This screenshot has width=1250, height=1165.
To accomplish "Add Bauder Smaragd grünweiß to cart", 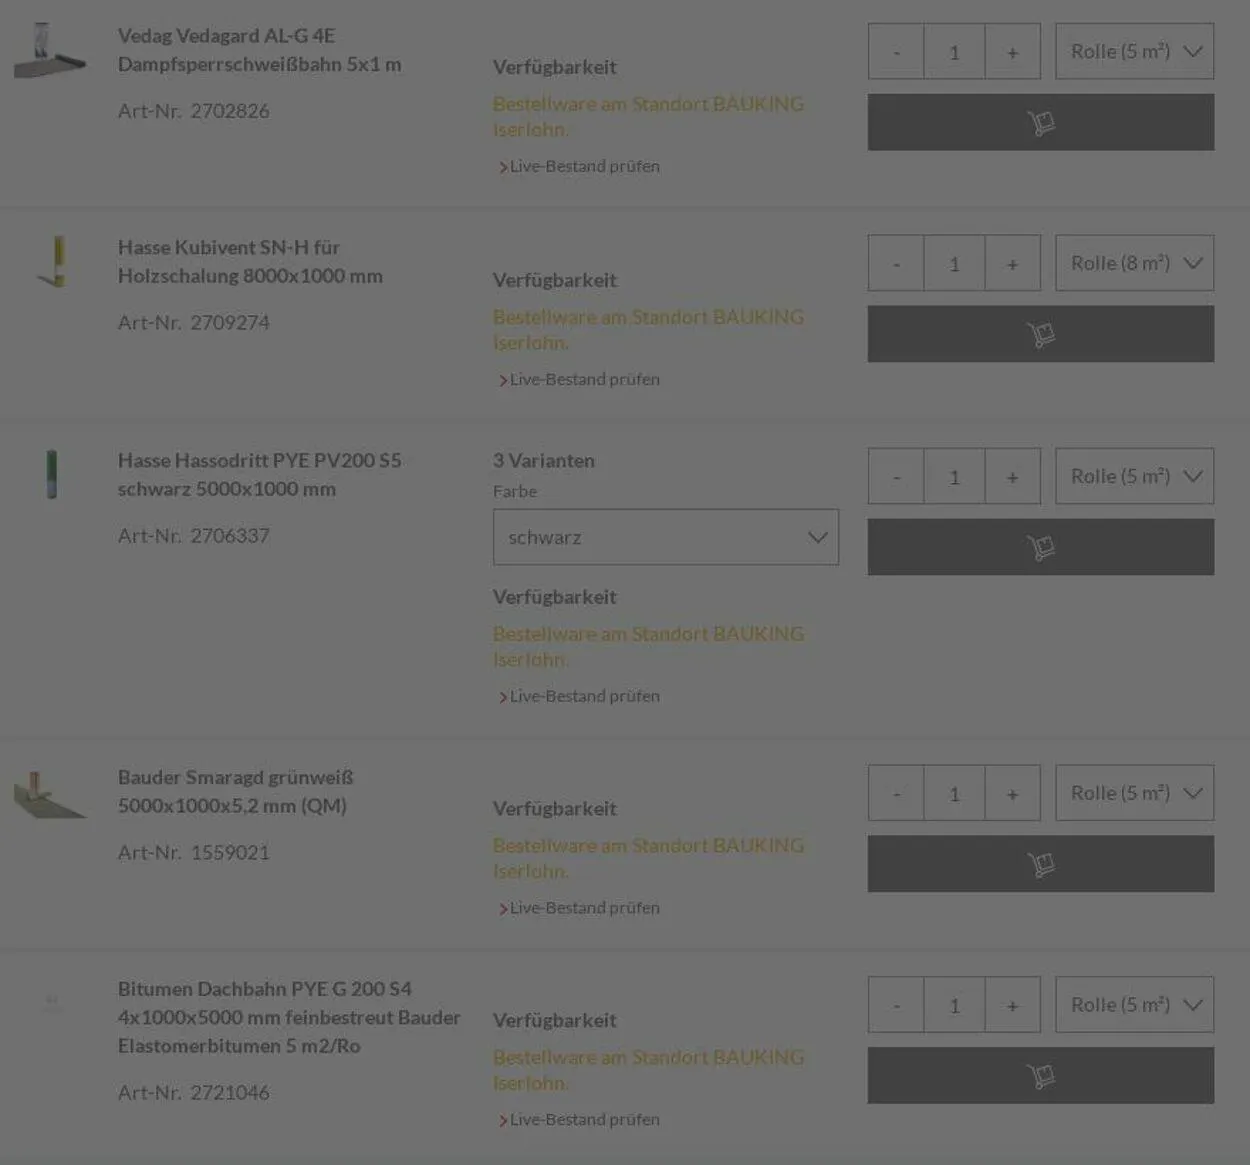I will (1040, 864).
